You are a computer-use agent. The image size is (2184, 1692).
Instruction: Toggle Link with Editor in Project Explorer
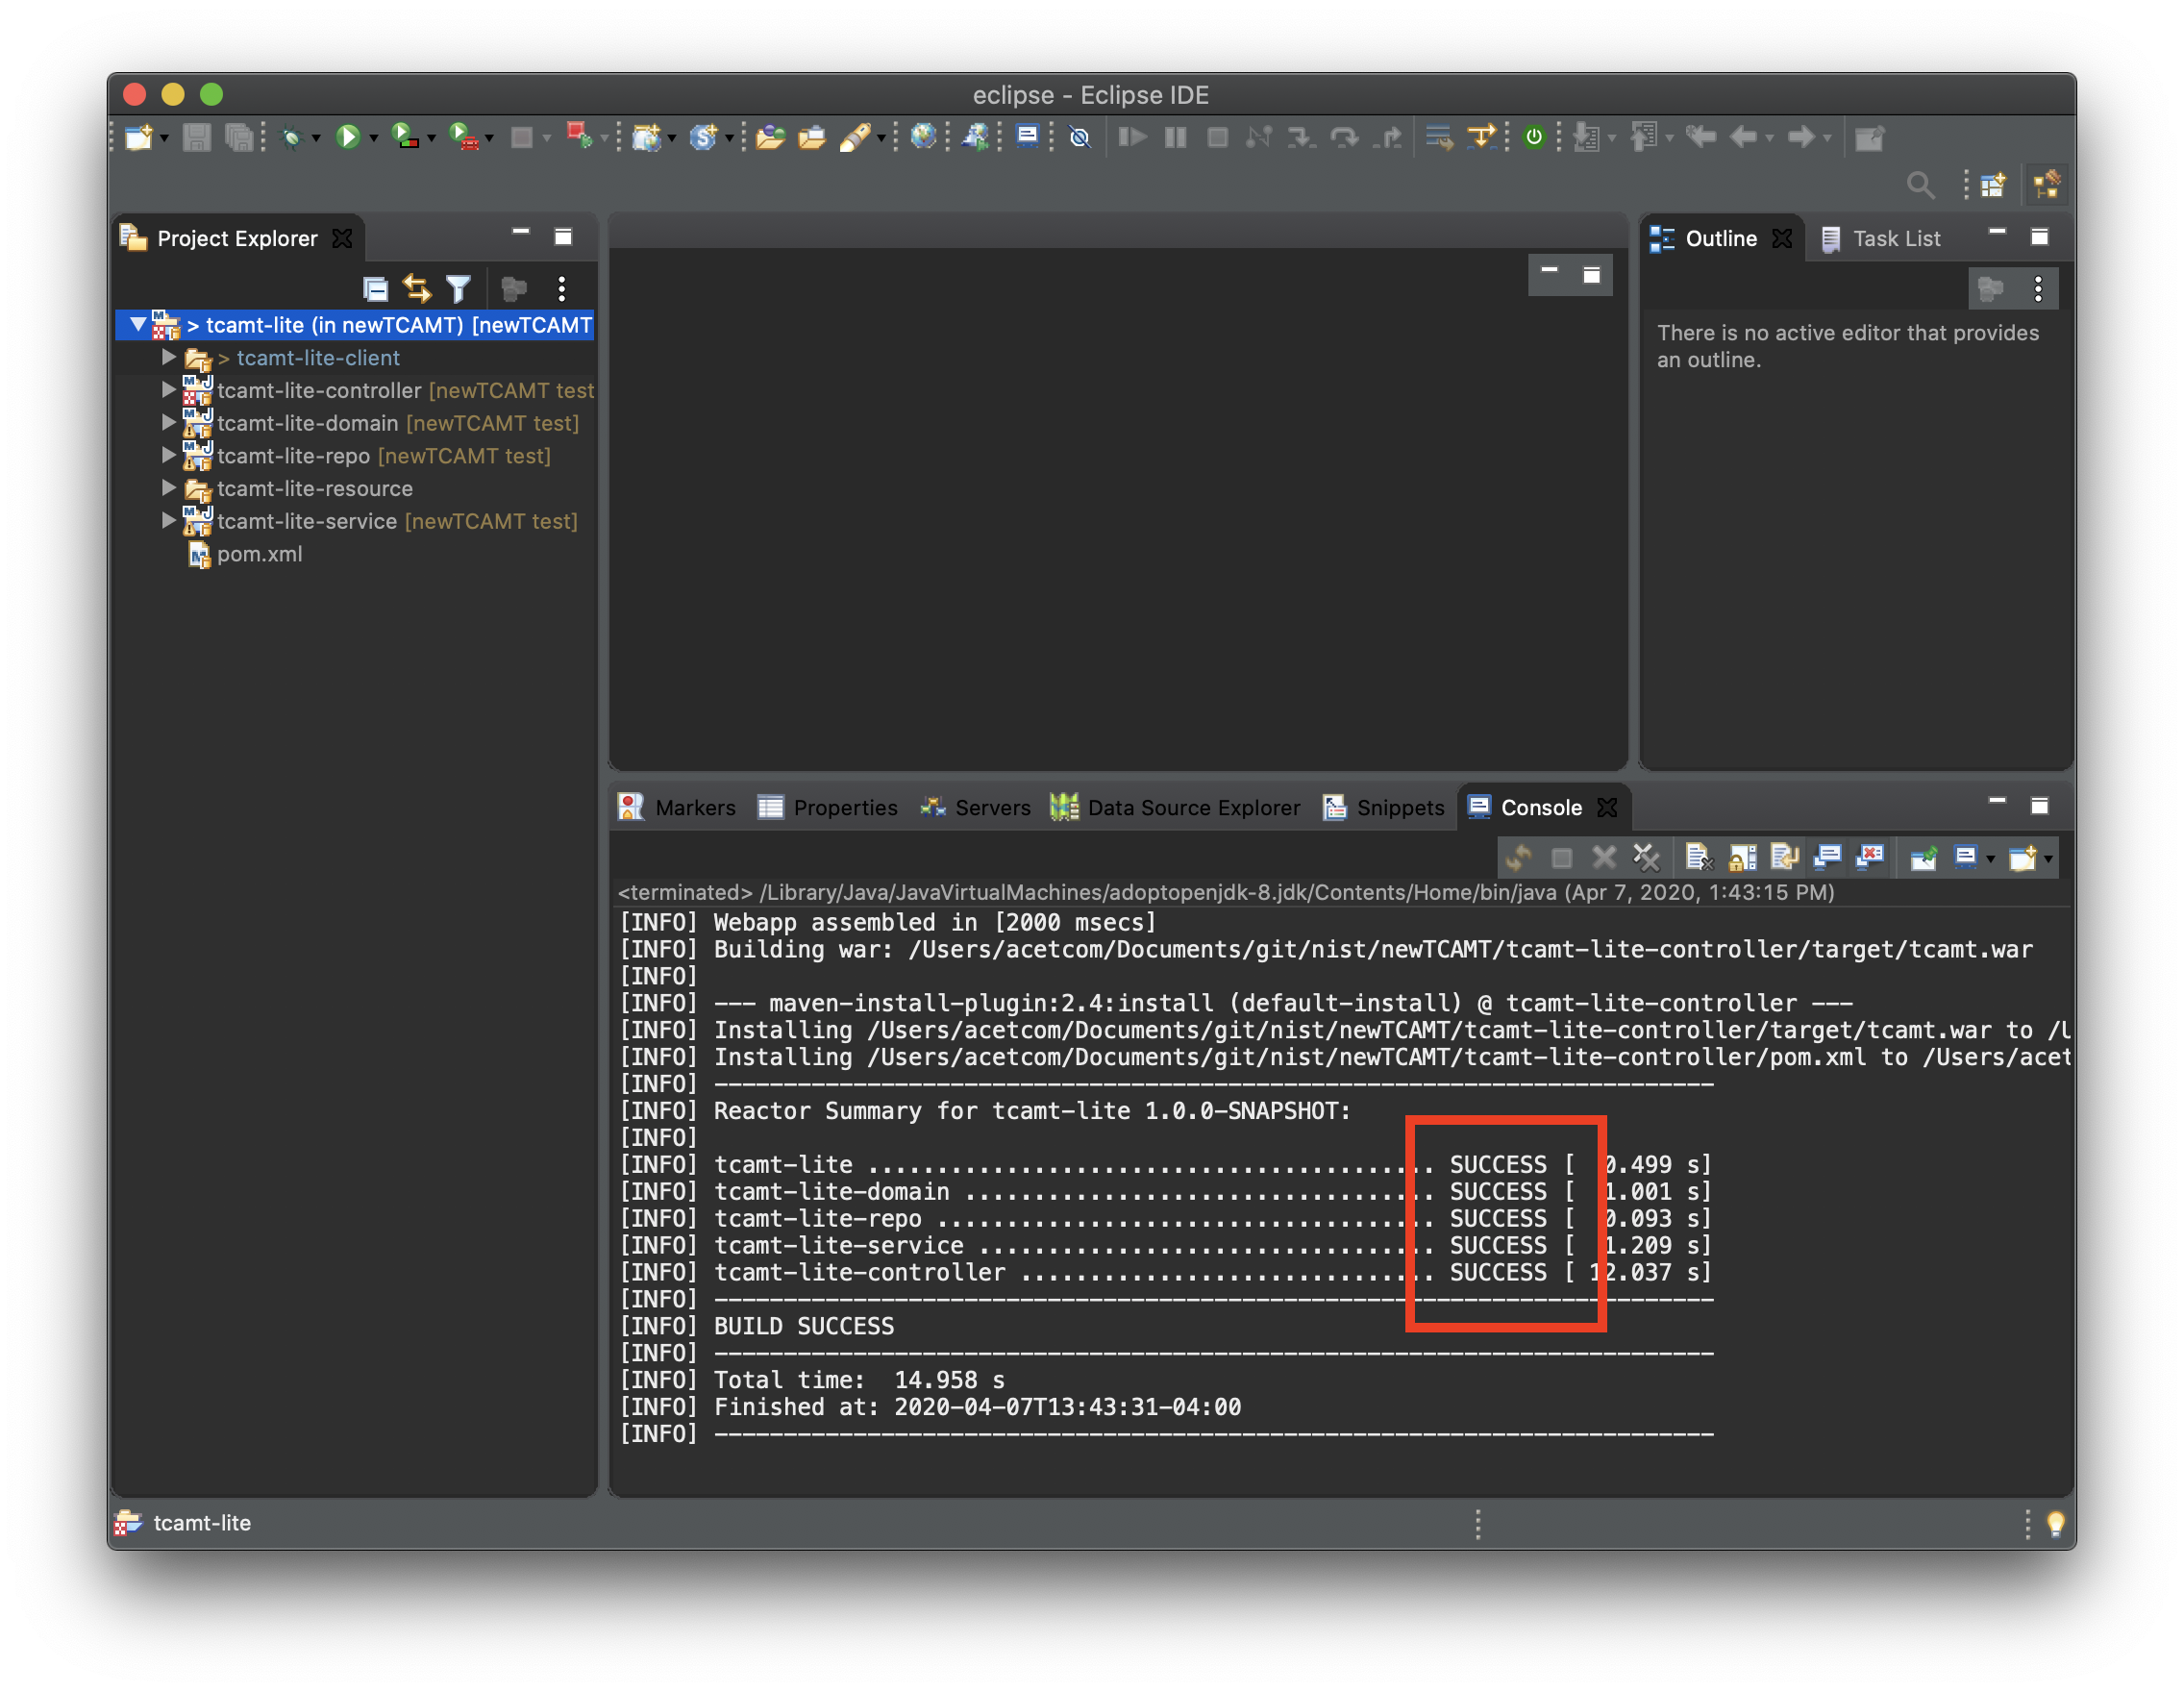(x=417, y=289)
